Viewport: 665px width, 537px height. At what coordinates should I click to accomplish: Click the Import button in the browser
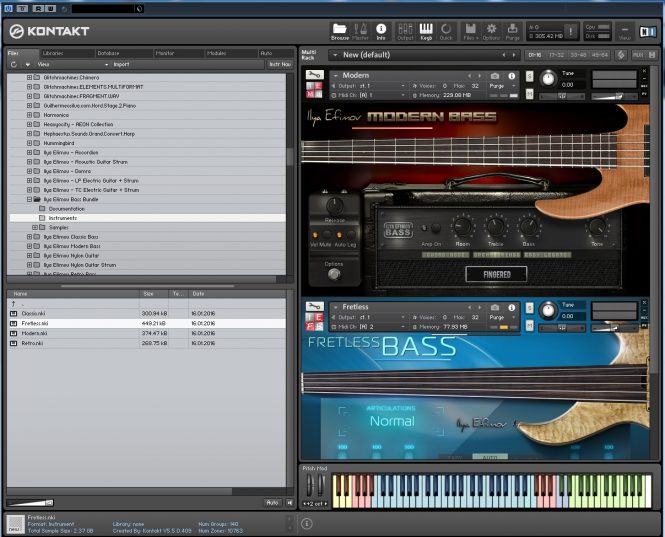coord(121,64)
